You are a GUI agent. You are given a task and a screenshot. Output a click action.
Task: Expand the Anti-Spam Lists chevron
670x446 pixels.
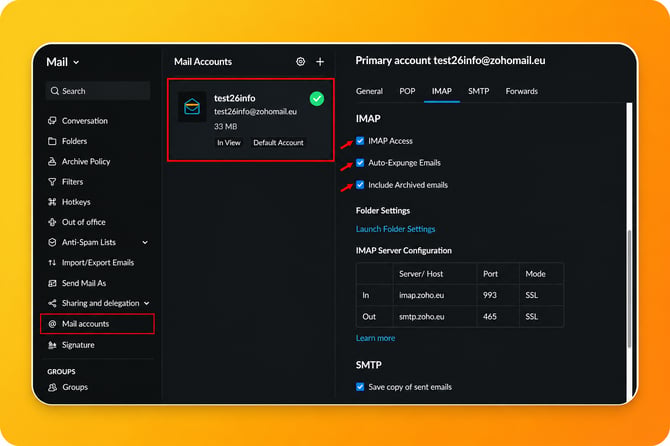(x=145, y=242)
